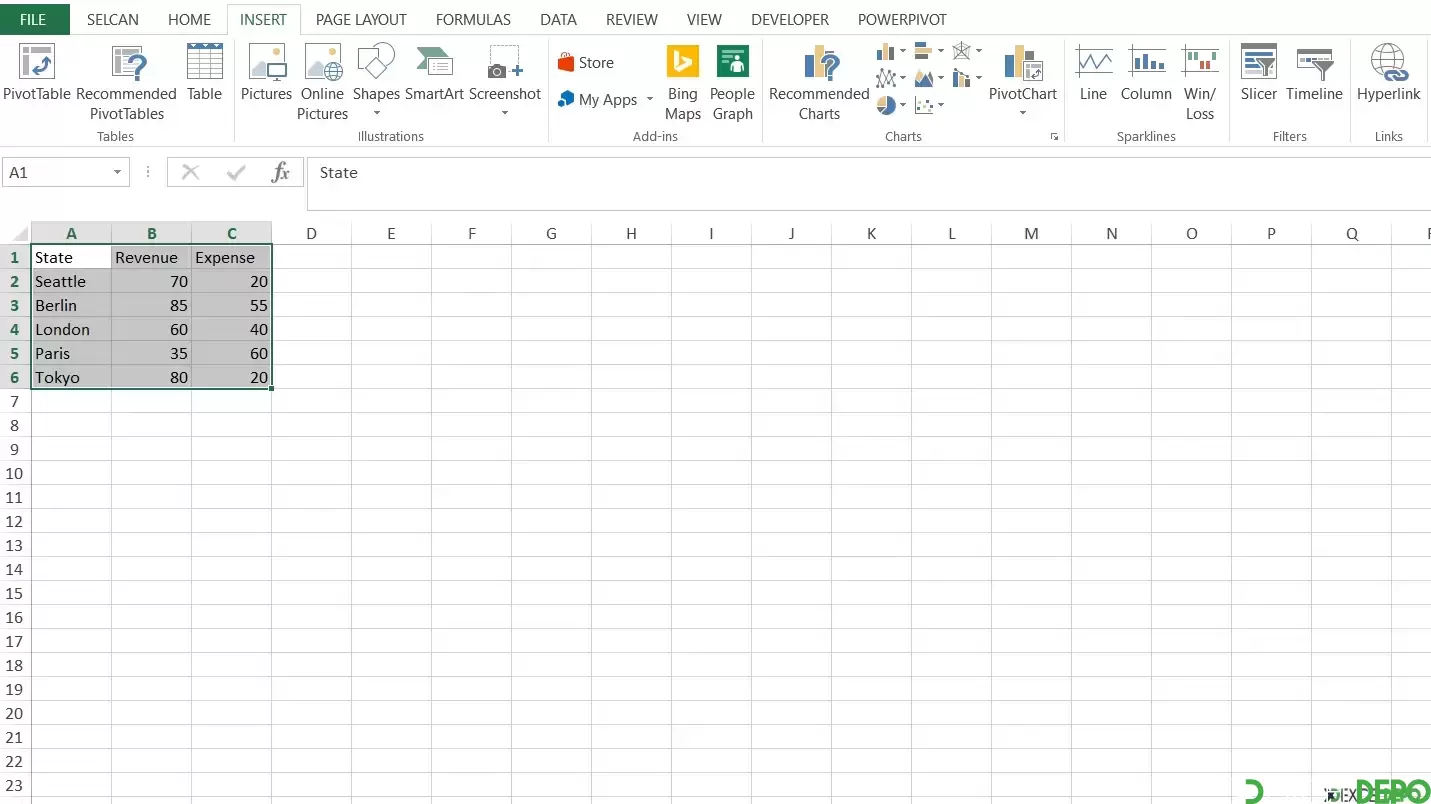
Task: Select column B header
Action: [151, 233]
